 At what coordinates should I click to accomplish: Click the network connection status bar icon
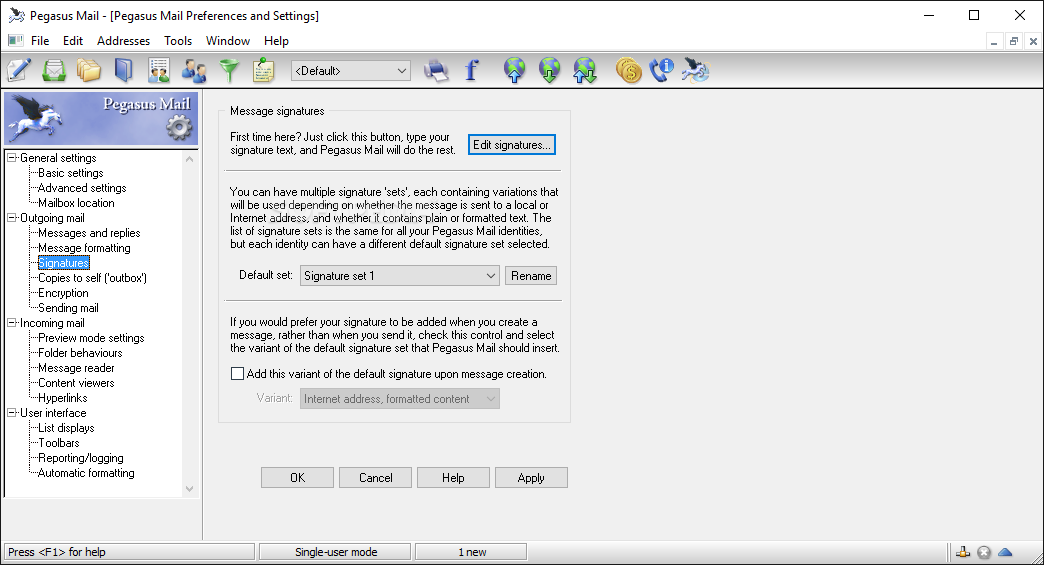(x=963, y=552)
